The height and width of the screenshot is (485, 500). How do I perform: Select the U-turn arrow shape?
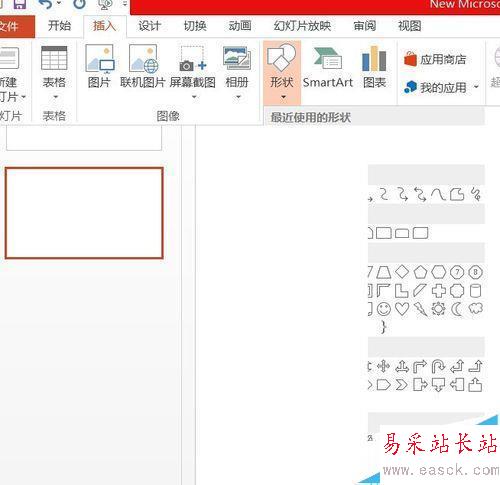(438, 366)
